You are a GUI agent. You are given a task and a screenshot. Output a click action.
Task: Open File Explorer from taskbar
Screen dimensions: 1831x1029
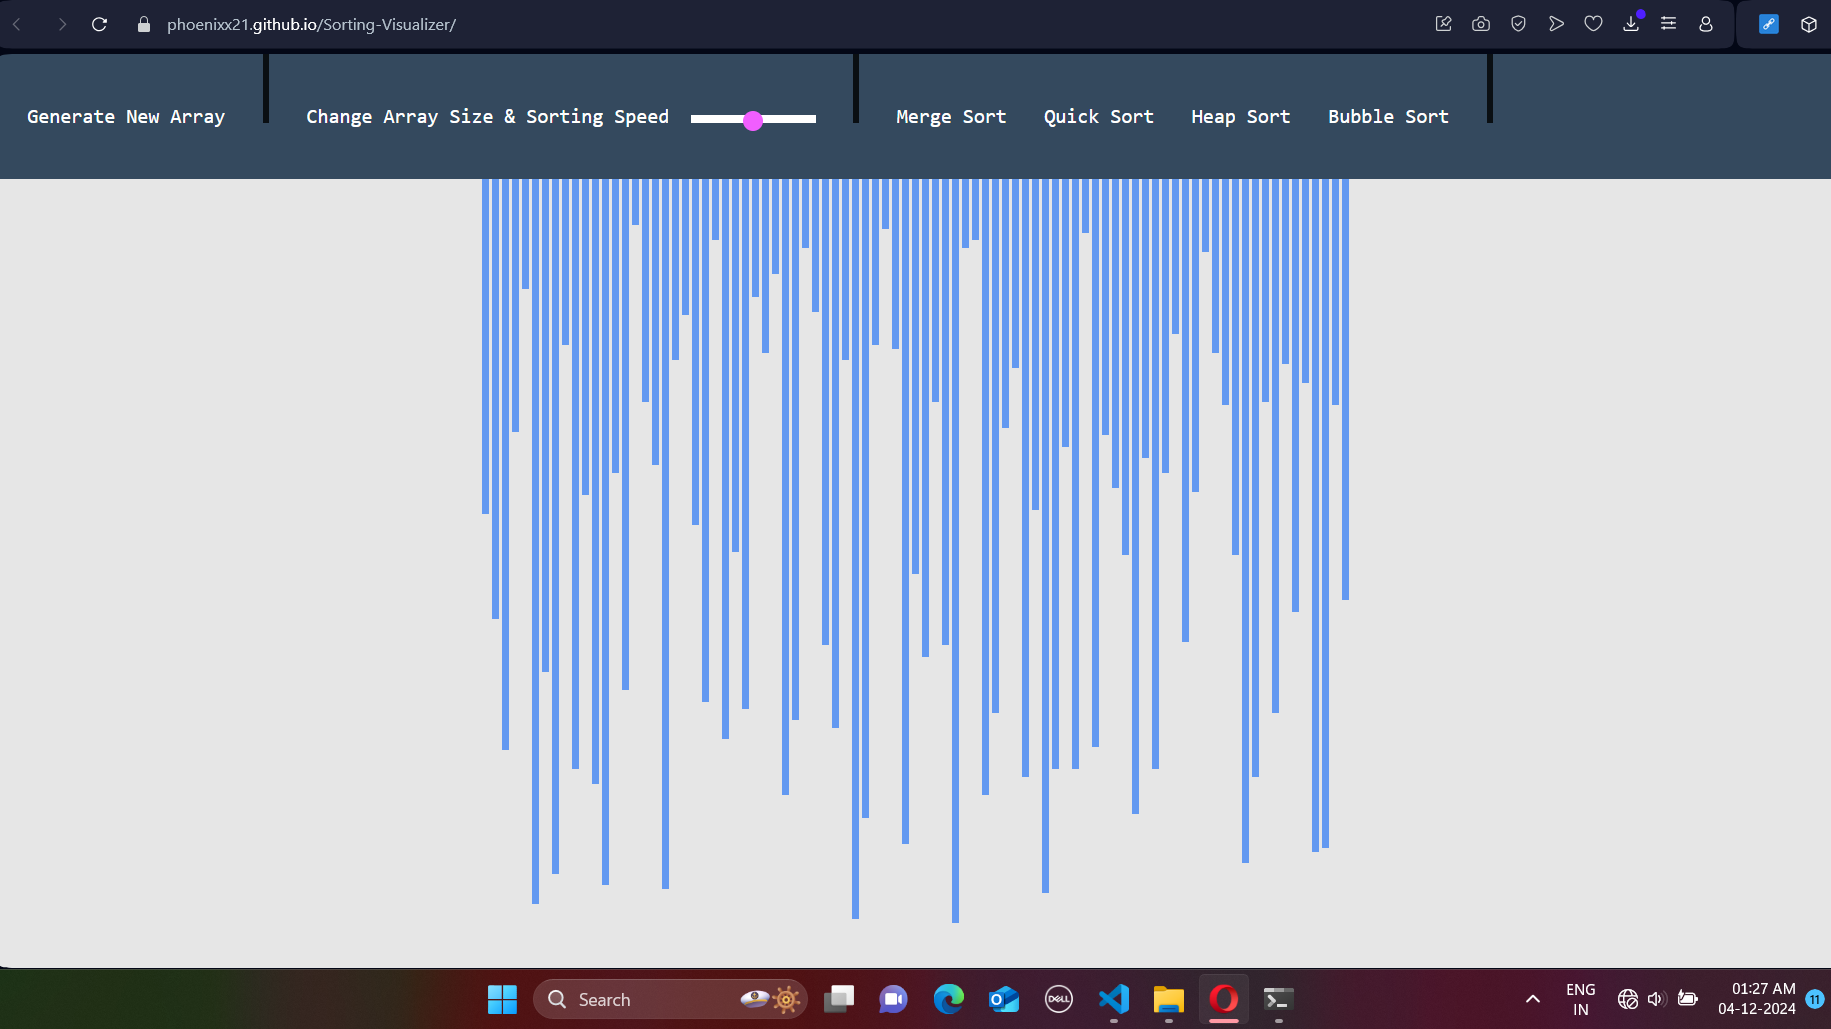[x=1168, y=999]
